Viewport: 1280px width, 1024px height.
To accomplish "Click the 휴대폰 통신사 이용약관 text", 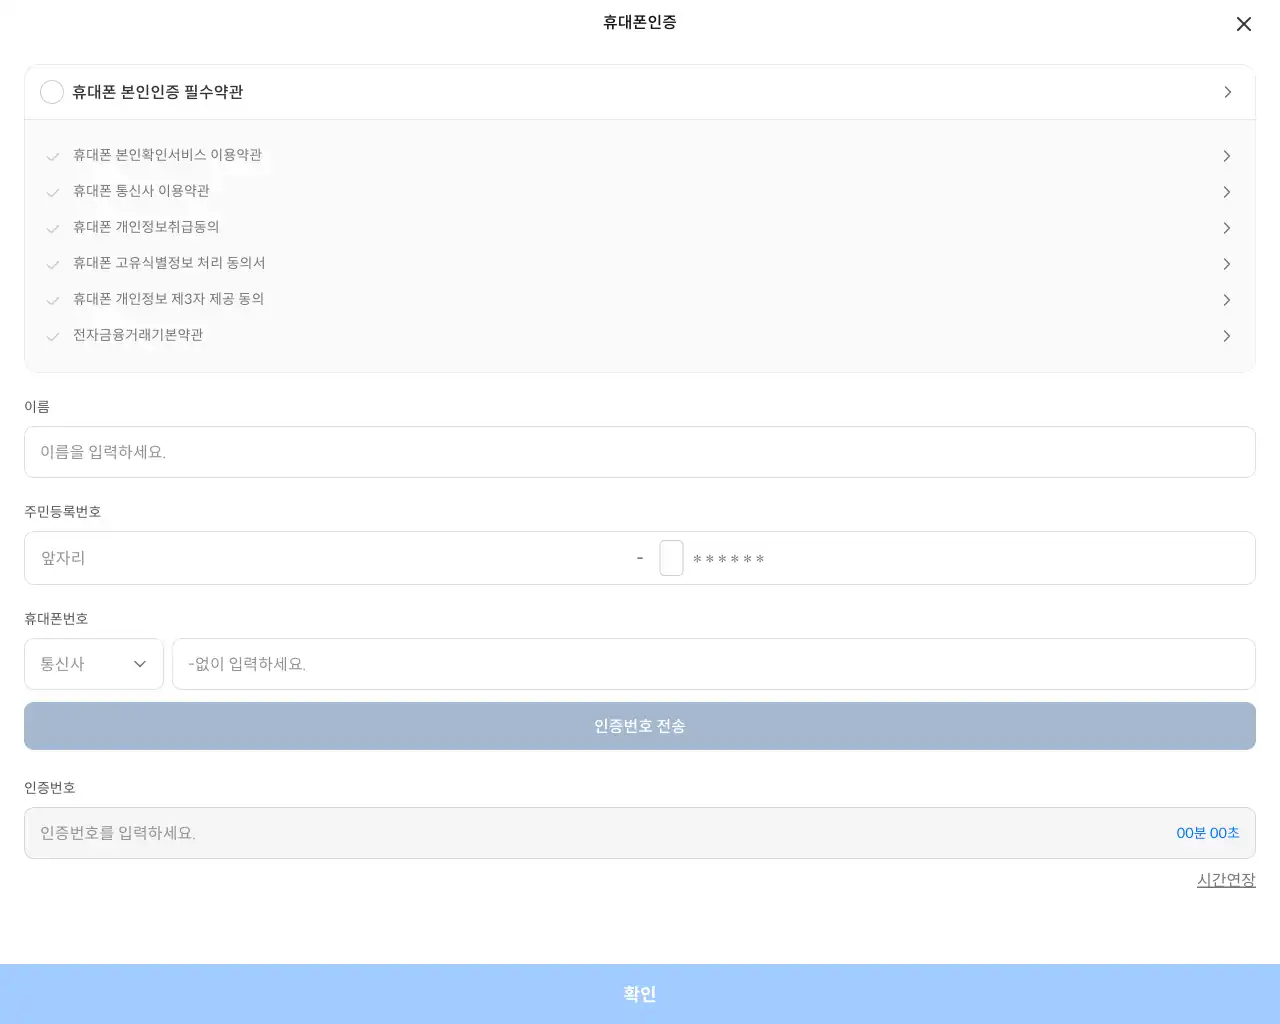I will pos(141,191).
